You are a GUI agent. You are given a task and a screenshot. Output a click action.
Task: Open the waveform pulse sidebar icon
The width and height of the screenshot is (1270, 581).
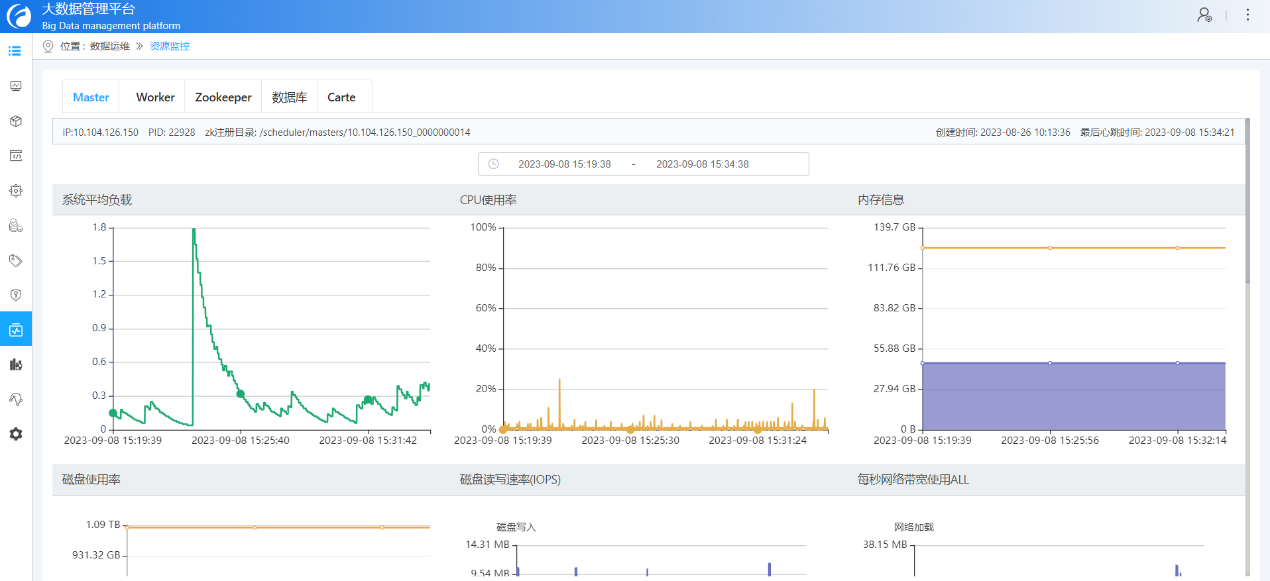15,399
